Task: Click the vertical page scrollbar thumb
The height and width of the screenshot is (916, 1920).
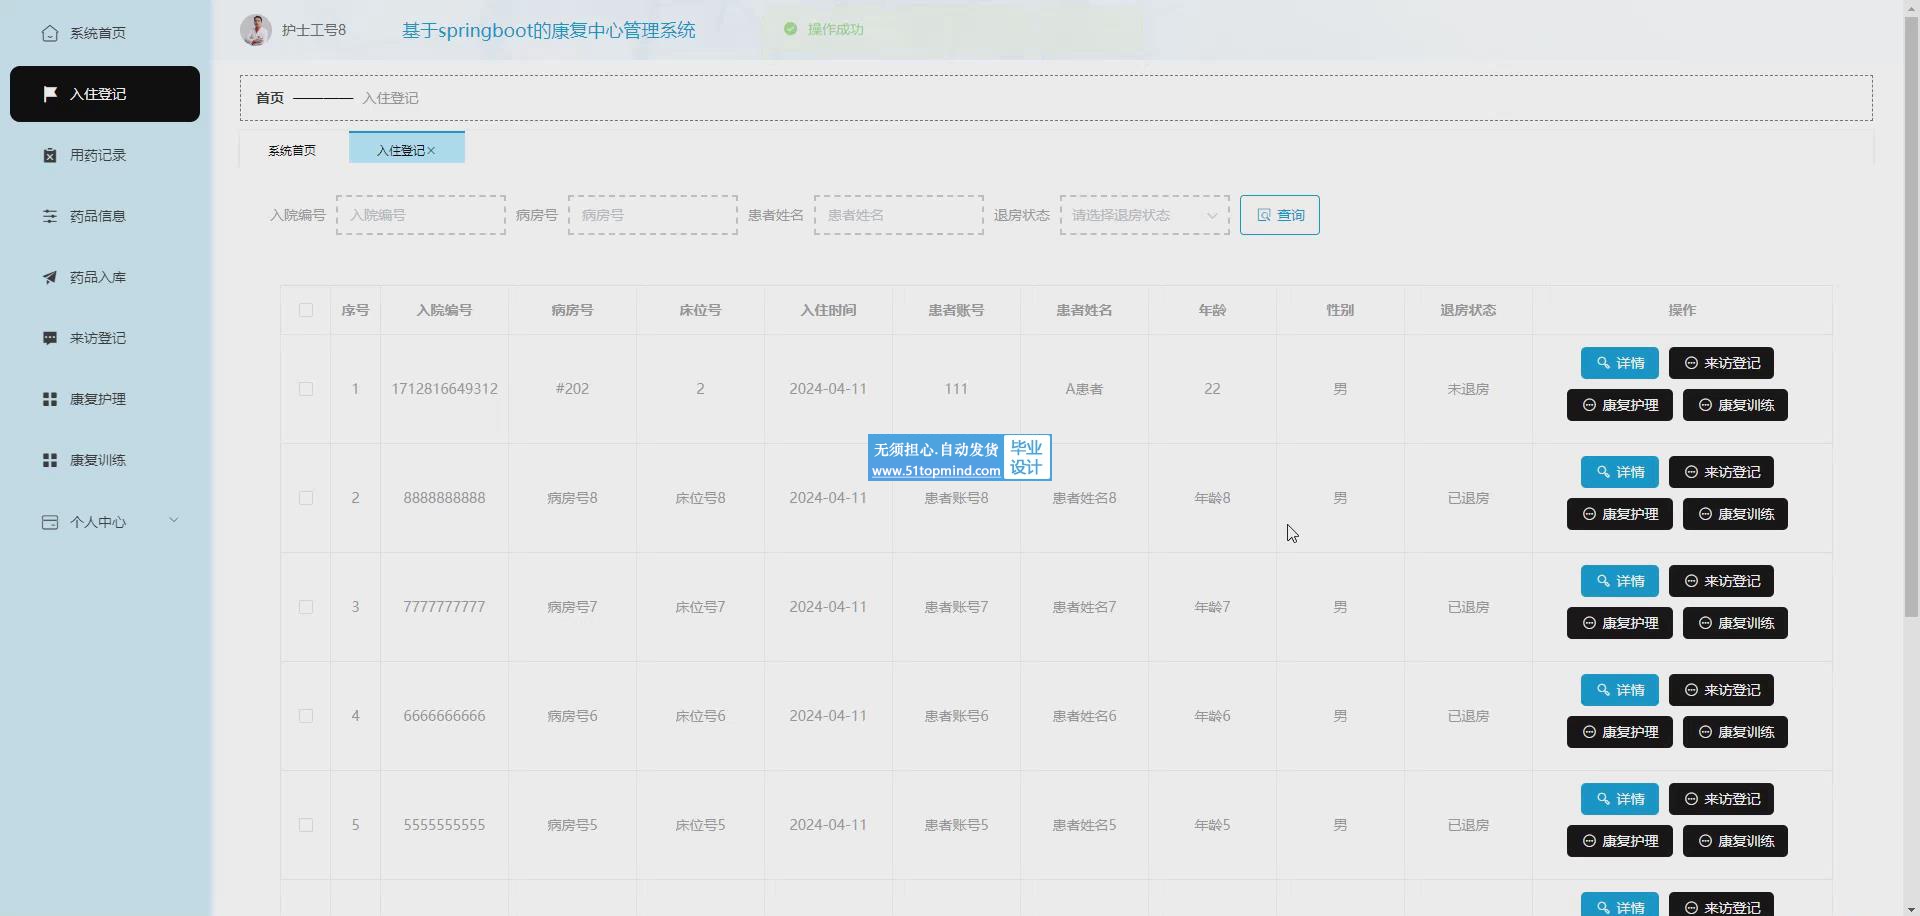Action: (x=1911, y=315)
